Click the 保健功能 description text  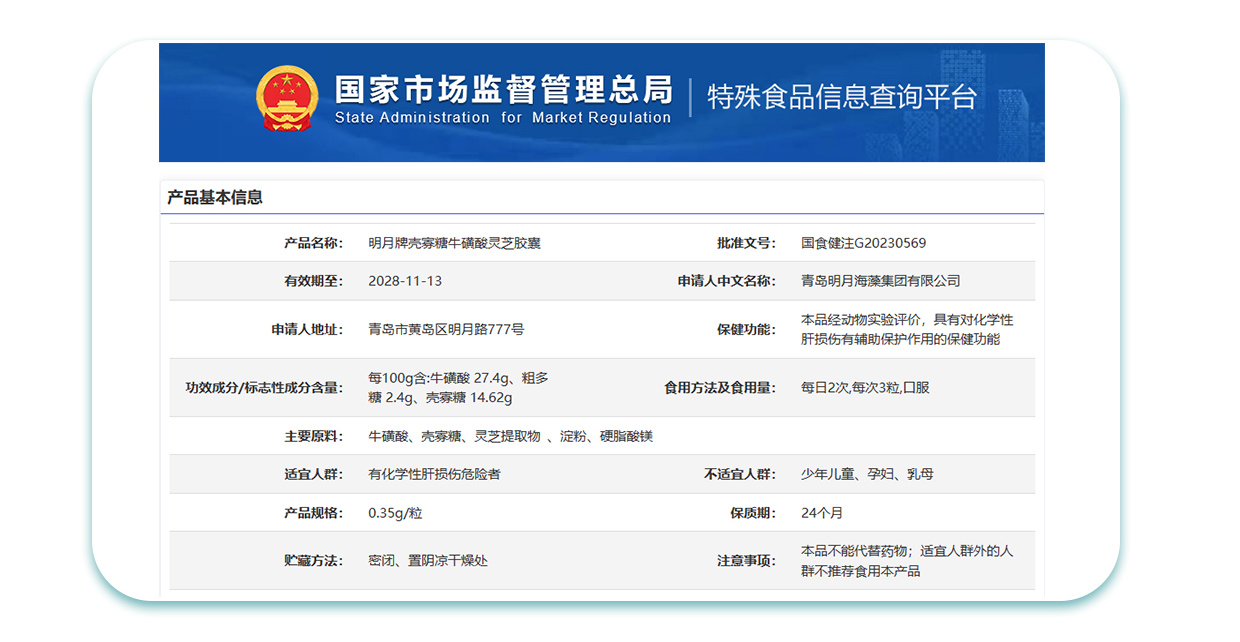click(x=906, y=329)
